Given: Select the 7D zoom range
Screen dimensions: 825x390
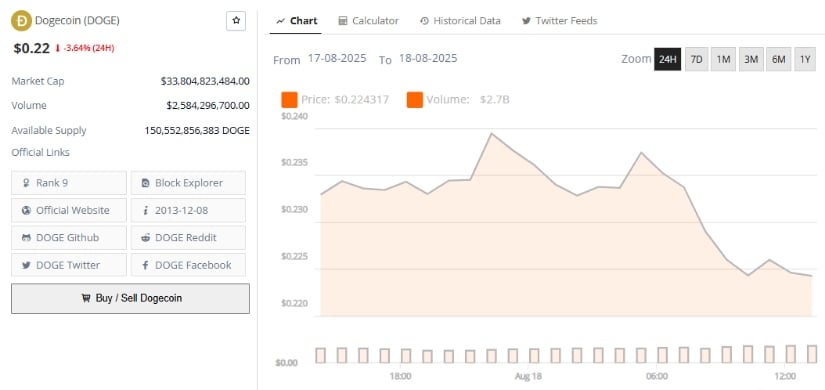Looking at the screenshot, I should [x=696, y=59].
